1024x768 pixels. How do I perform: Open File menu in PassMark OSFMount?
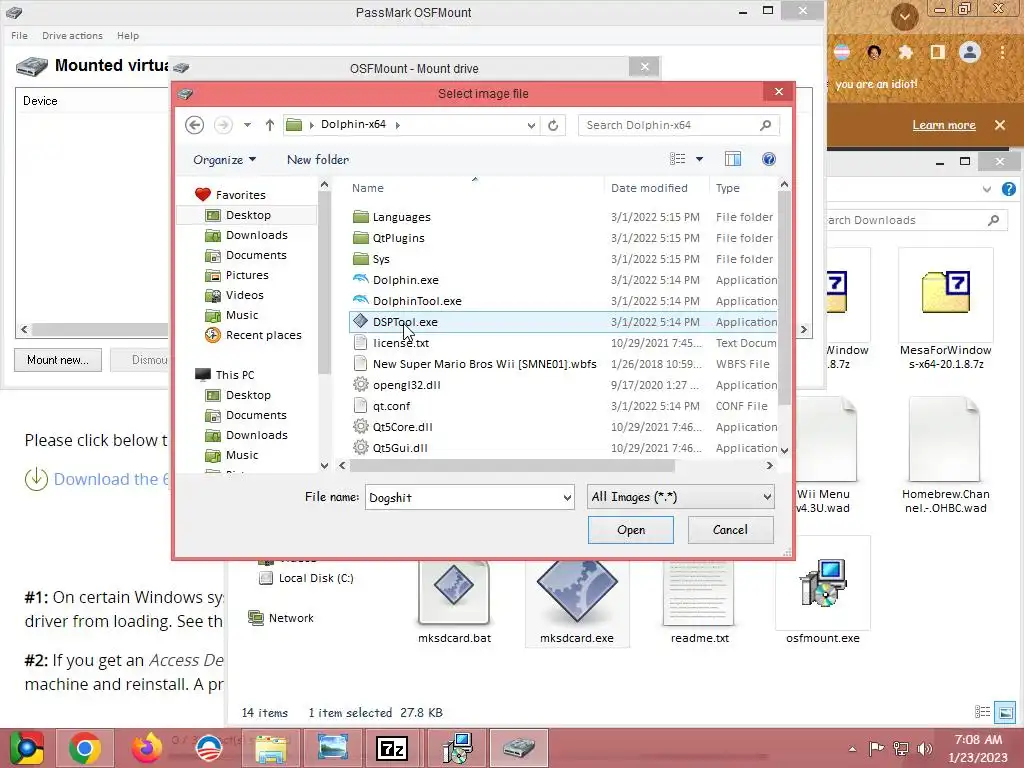(20, 36)
